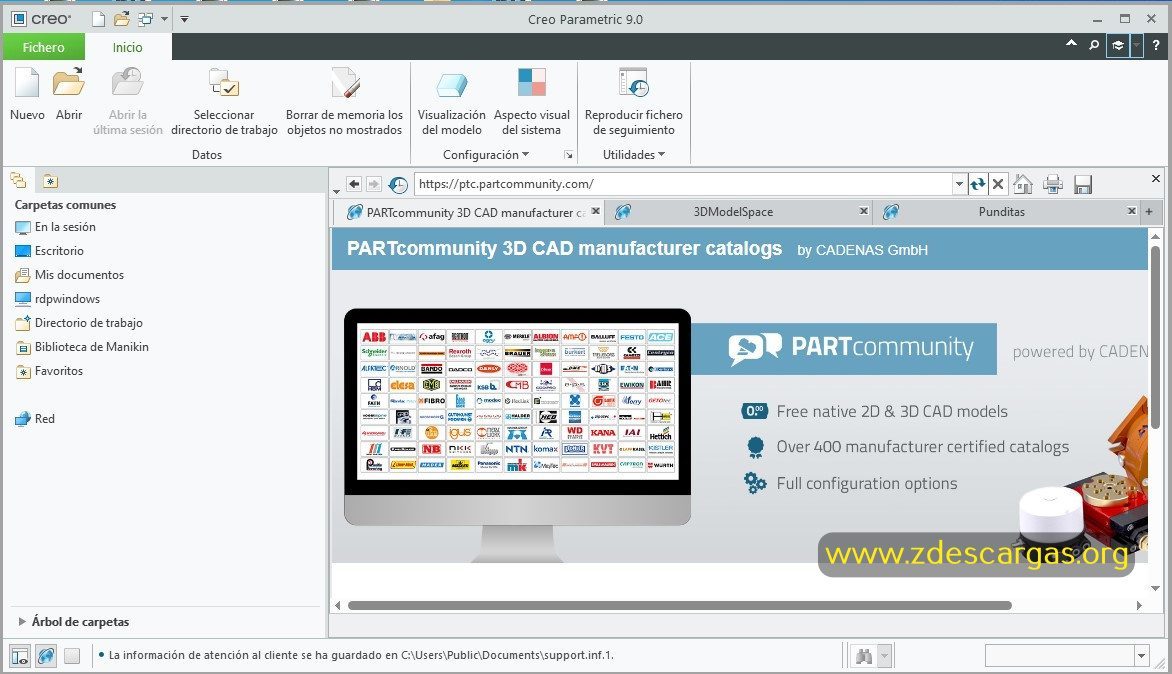Image resolution: width=1172 pixels, height=674 pixels.
Task: Open Biblioteca de Manikin
Action: click(81, 346)
